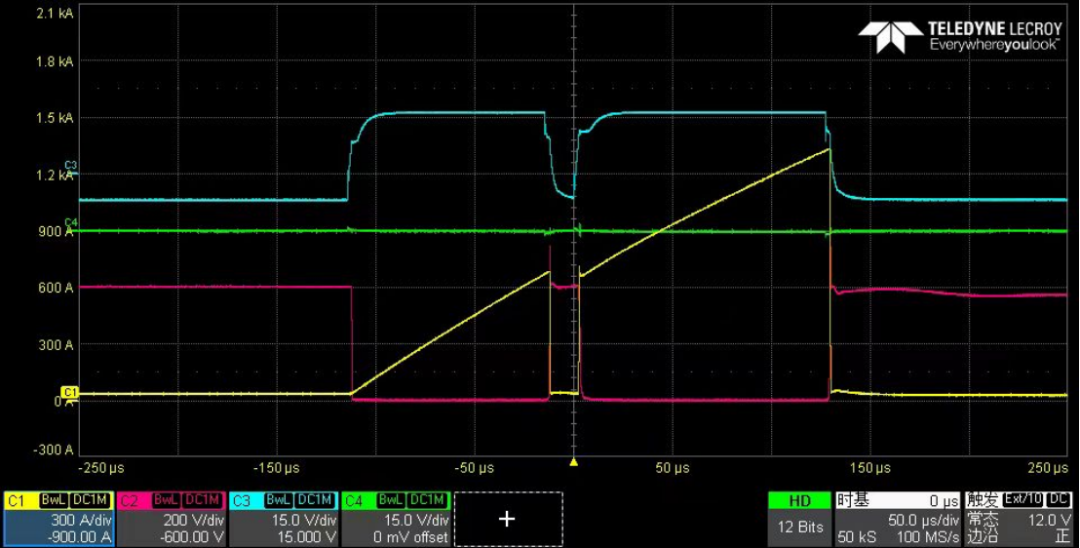The width and height of the screenshot is (1080, 548).
Task: Select the cyan C3 marker at grid left edge
Action: point(70,165)
